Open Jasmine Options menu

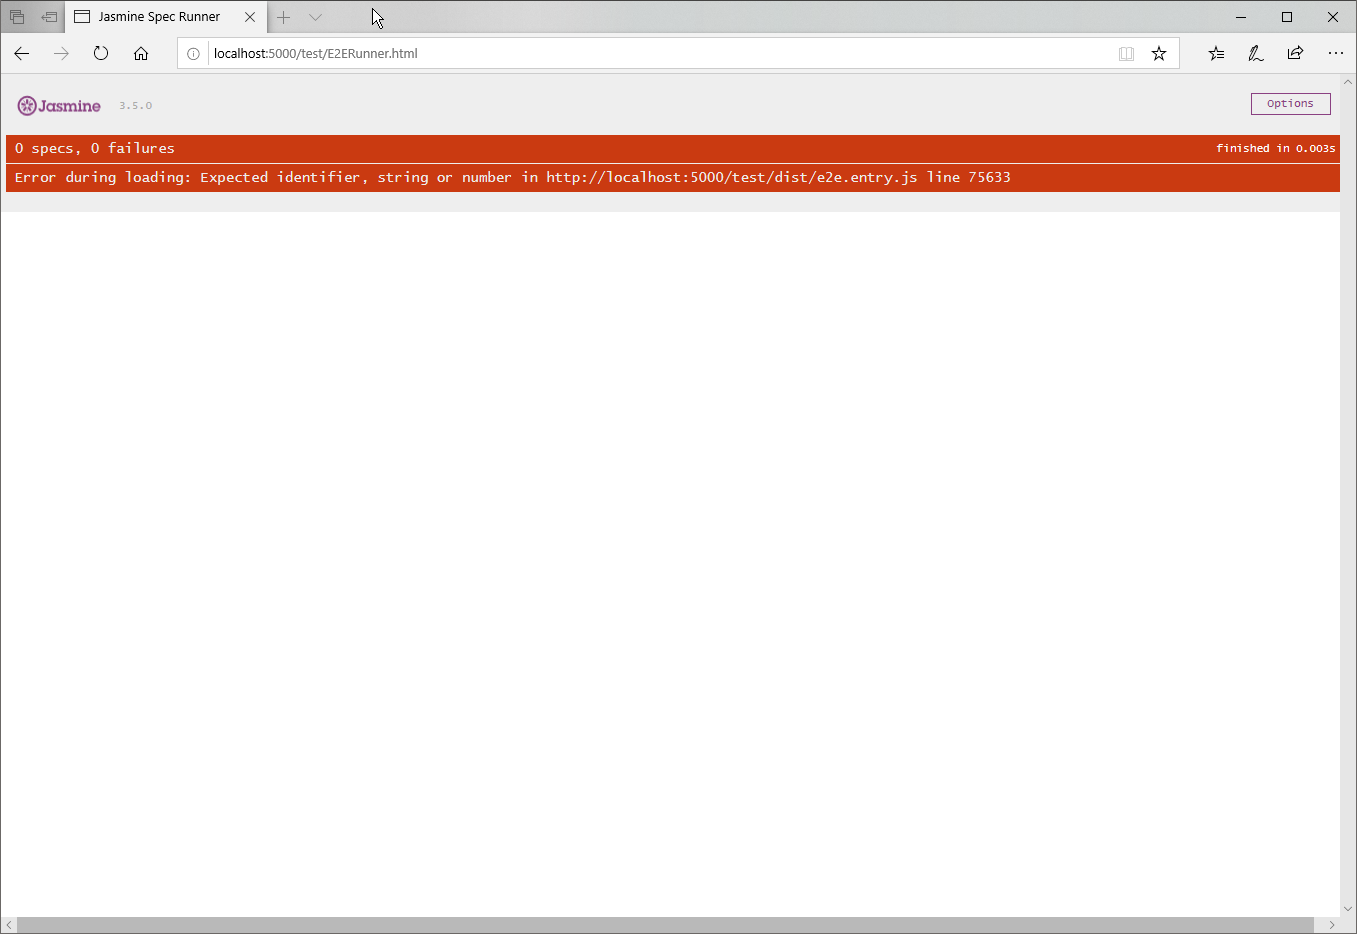click(1290, 104)
